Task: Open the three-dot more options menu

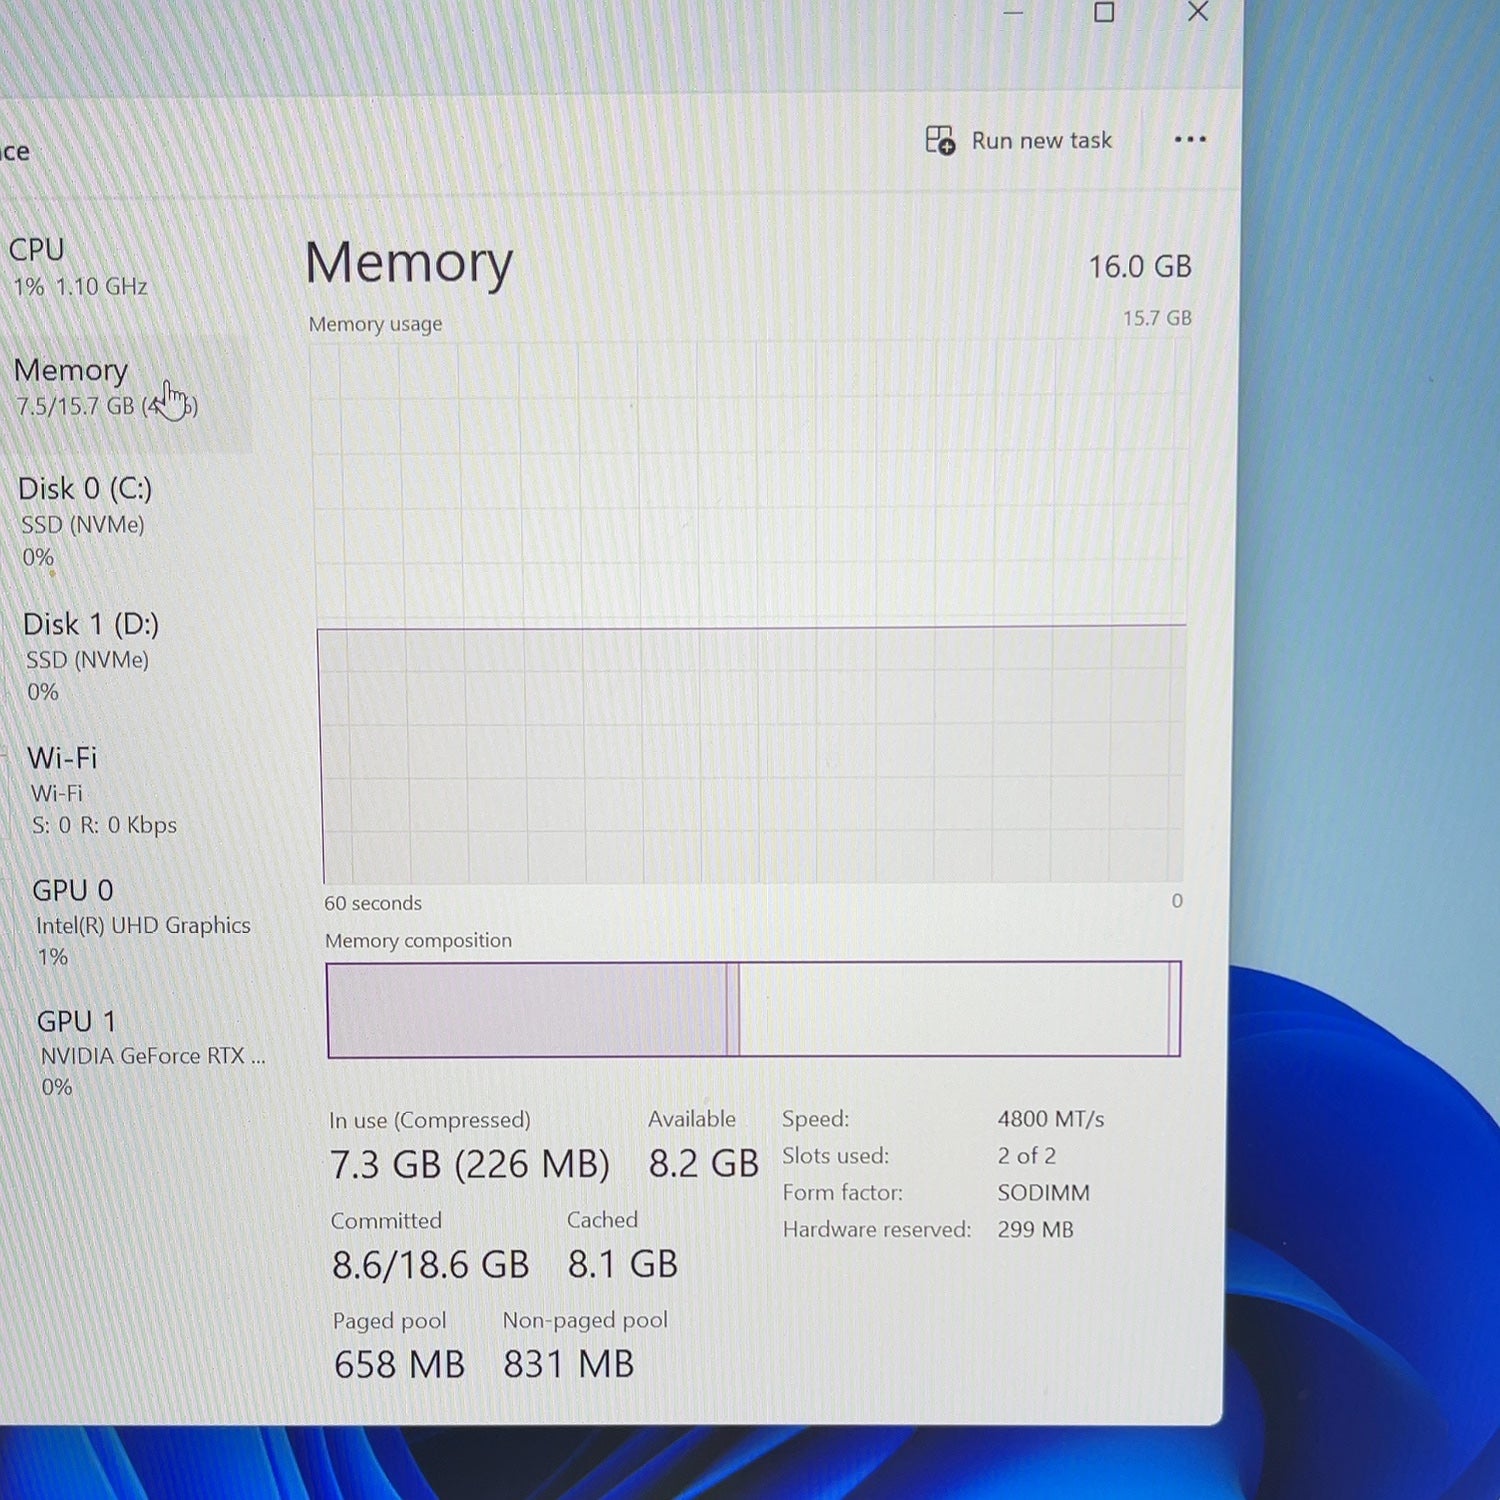Action: pos(1189,139)
